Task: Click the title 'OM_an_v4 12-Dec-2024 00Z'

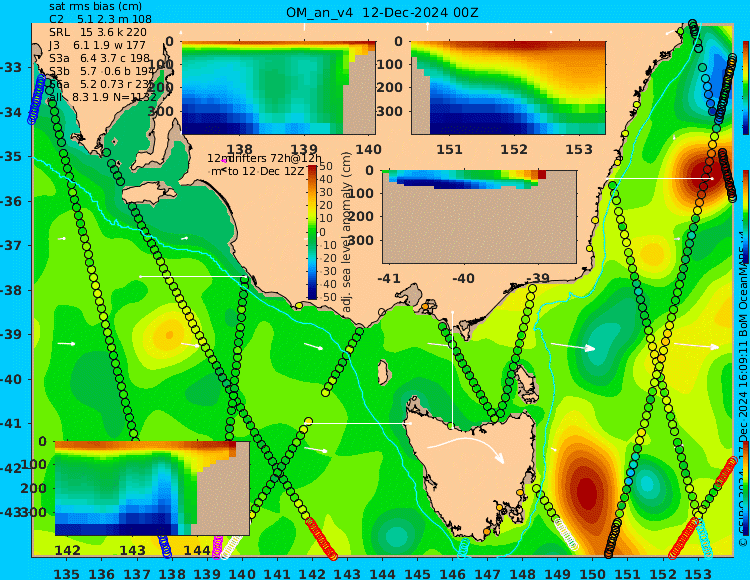Action: tap(382, 13)
